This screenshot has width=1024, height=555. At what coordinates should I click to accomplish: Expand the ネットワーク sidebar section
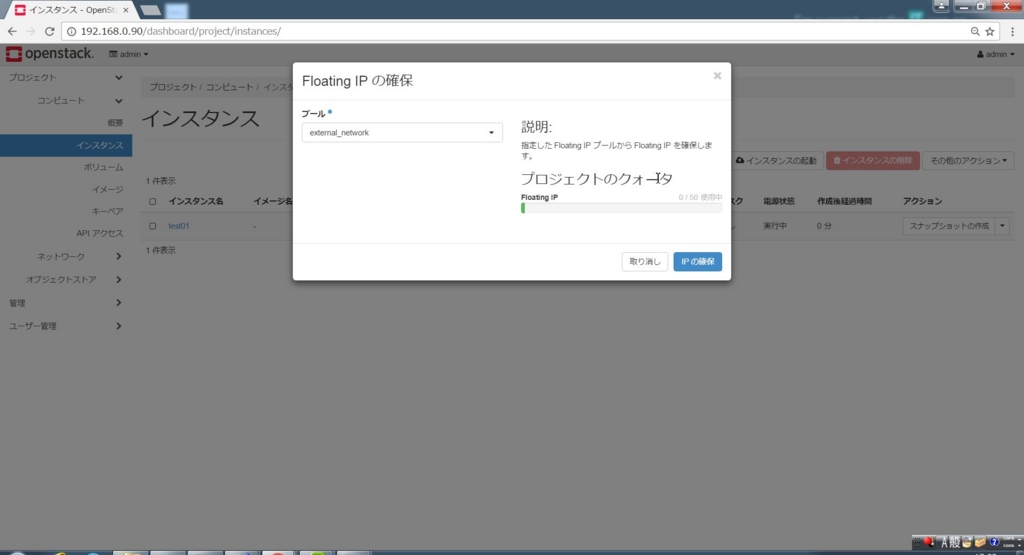(x=65, y=257)
